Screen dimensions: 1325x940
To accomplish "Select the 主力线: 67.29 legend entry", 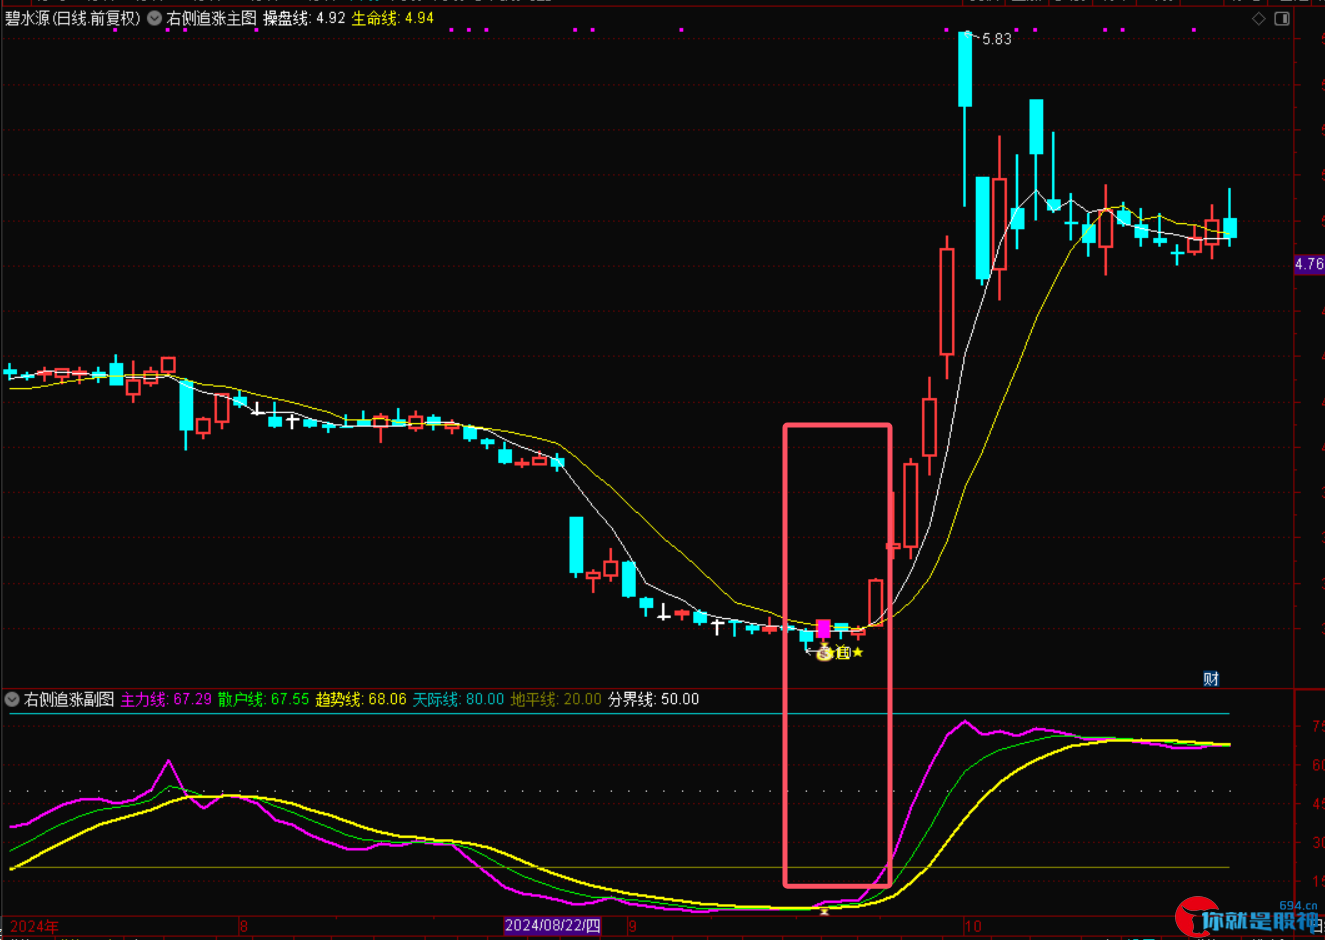I will coord(166,699).
